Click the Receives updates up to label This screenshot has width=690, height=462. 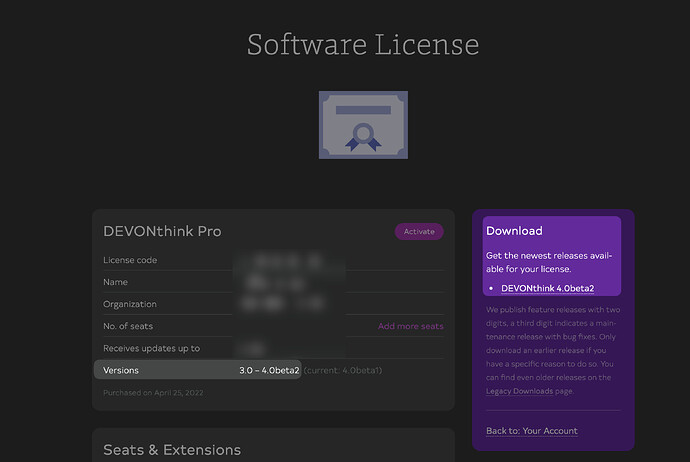(151, 348)
